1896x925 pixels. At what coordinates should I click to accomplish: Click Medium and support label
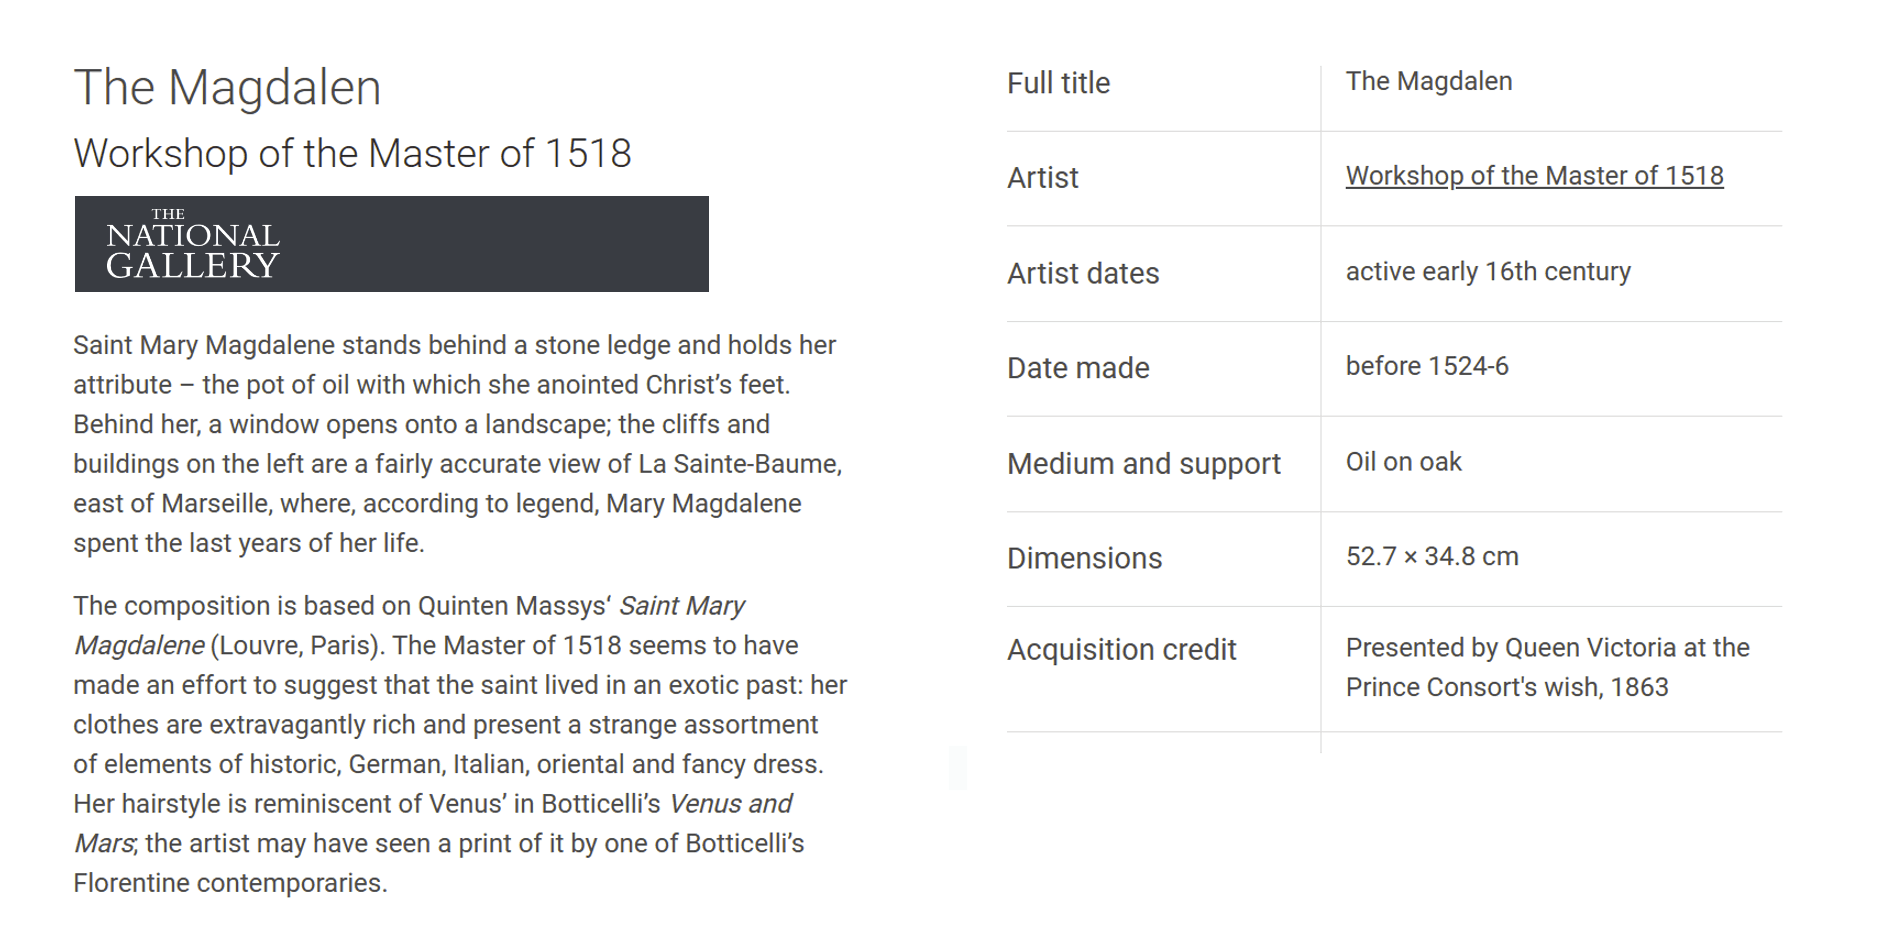click(x=1144, y=464)
